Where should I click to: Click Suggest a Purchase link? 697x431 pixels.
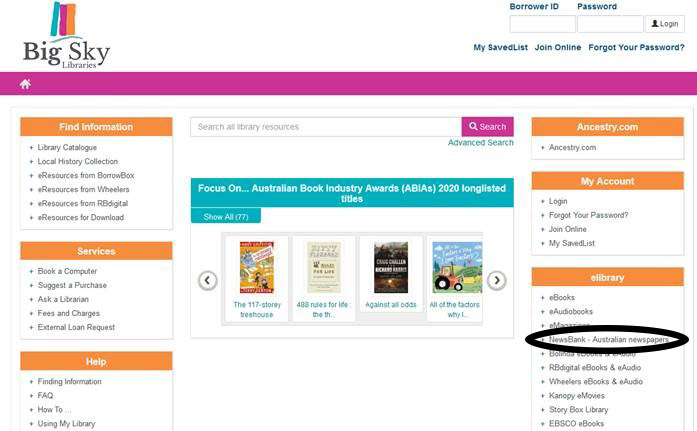72,285
